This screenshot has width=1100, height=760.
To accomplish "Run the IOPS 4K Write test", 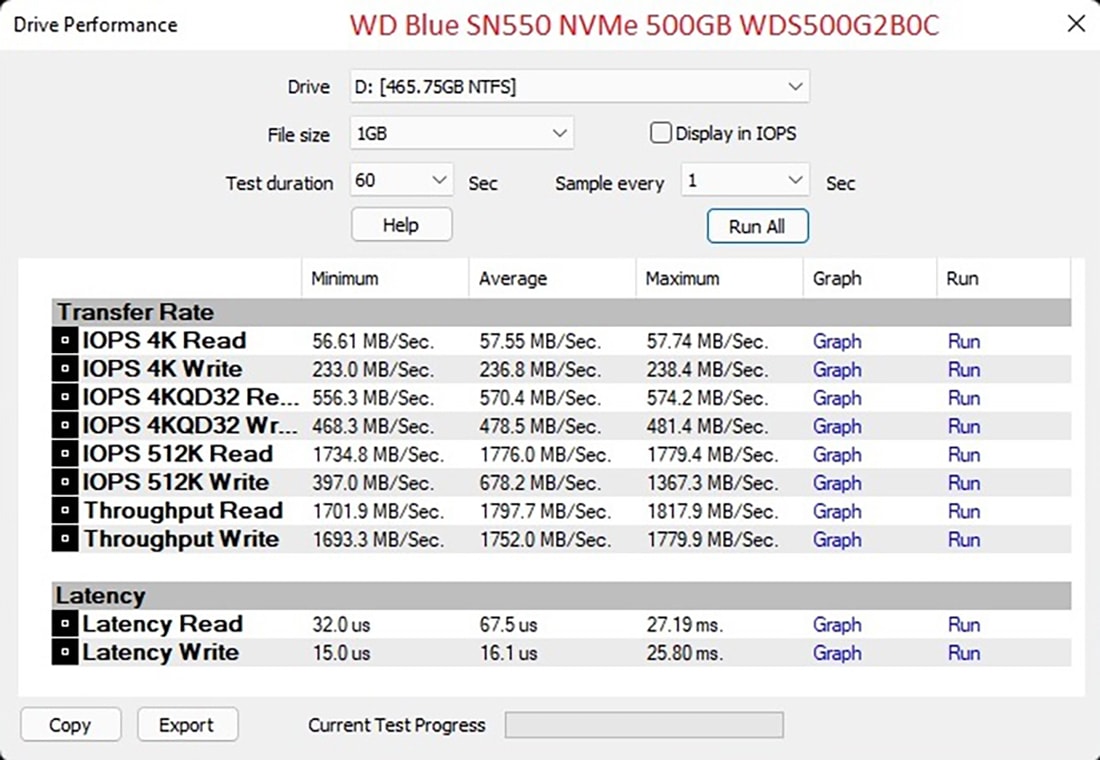I will 964,369.
